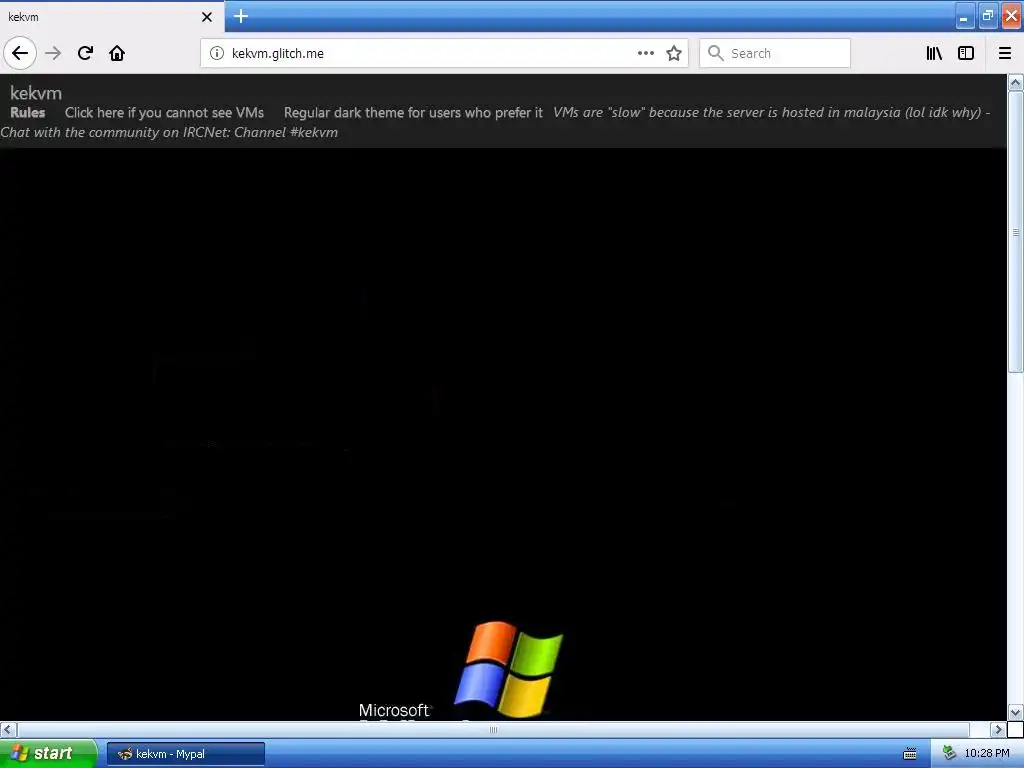The image size is (1024, 768).
Task: Click the on-screen keyboard tray icon
Action: tap(910, 754)
